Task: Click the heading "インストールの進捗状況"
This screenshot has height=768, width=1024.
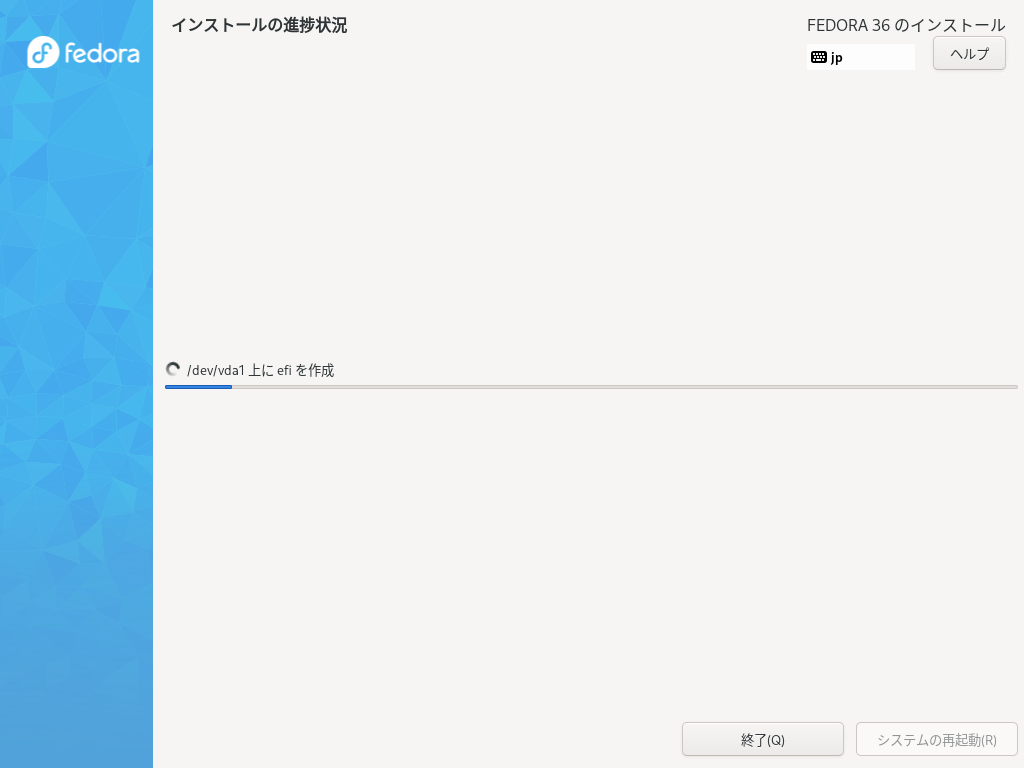Action: pos(259,25)
